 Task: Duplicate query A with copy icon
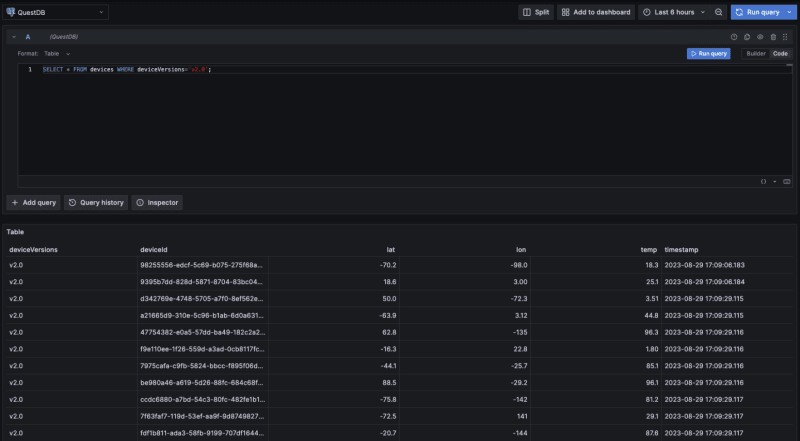747,37
